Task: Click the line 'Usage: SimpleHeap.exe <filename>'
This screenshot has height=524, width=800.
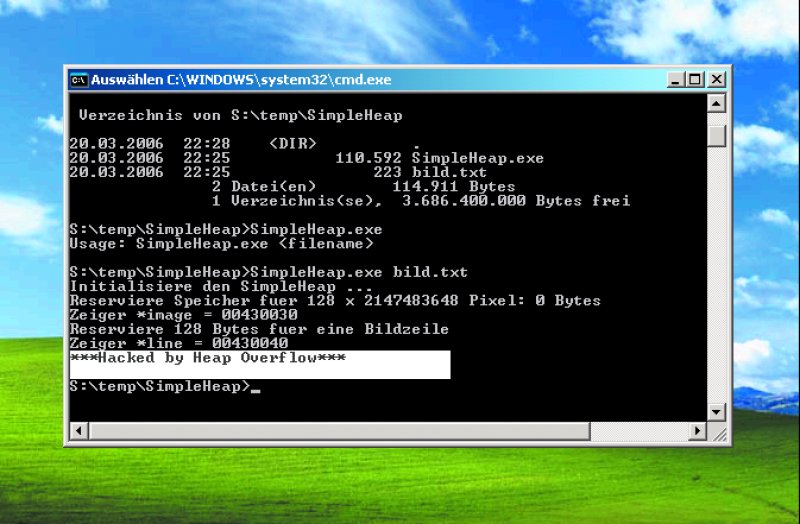Action: (x=221, y=244)
